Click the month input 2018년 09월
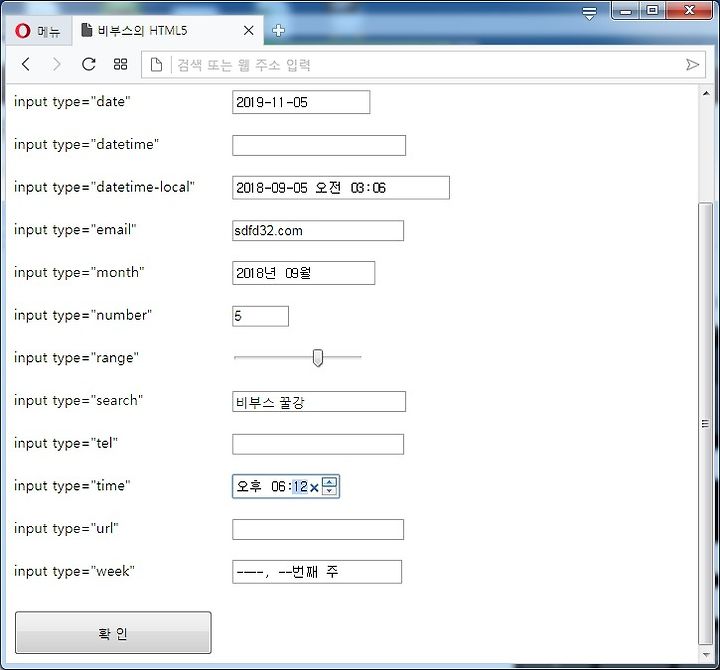The width and height of the screenshot is (720, 670). pyautogui.click(x=304, y=273)
